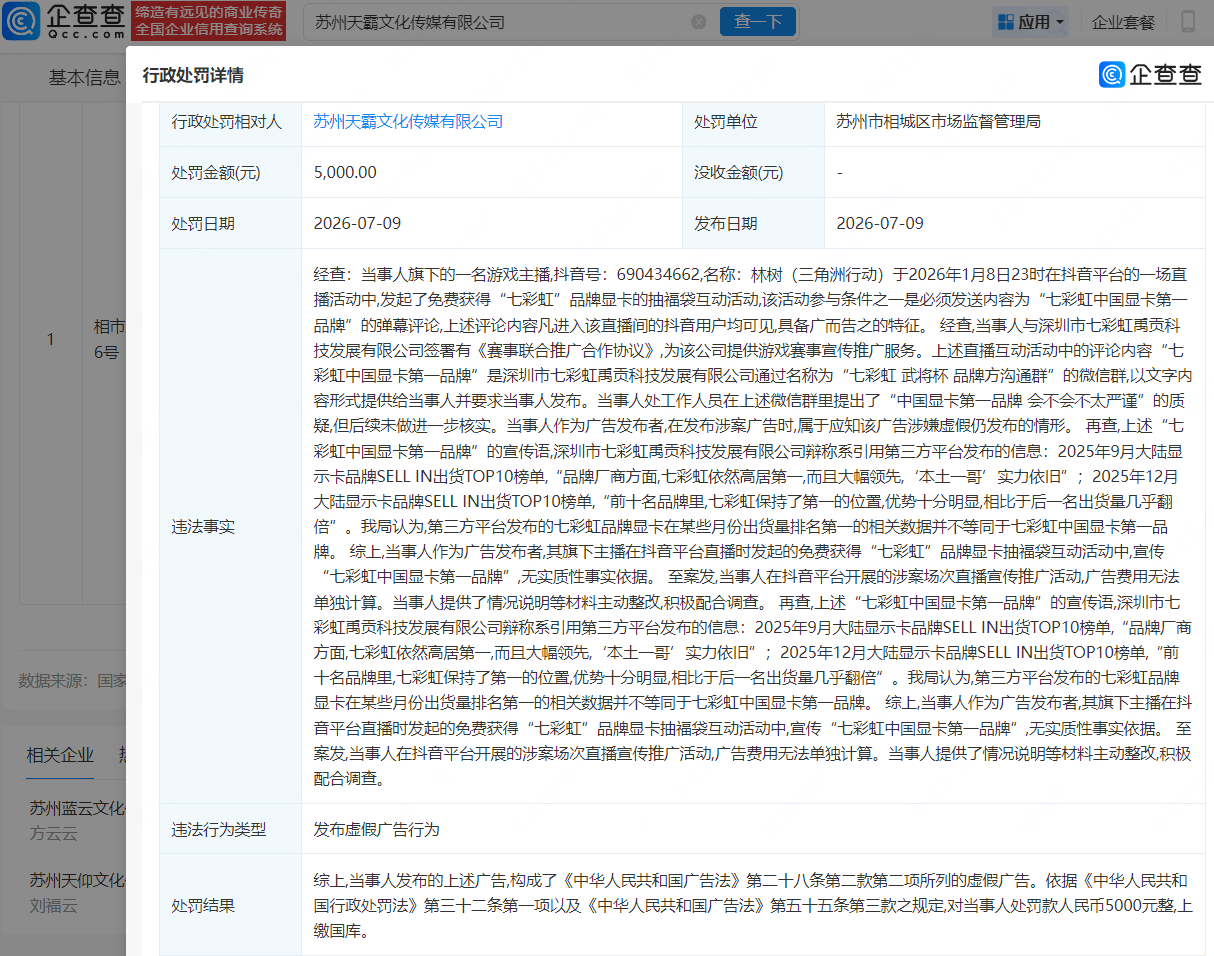The width and height of the screenshot is (1214, 956).
Task: Click the red slogan banner beside the logo
Action: coord(209,21)
